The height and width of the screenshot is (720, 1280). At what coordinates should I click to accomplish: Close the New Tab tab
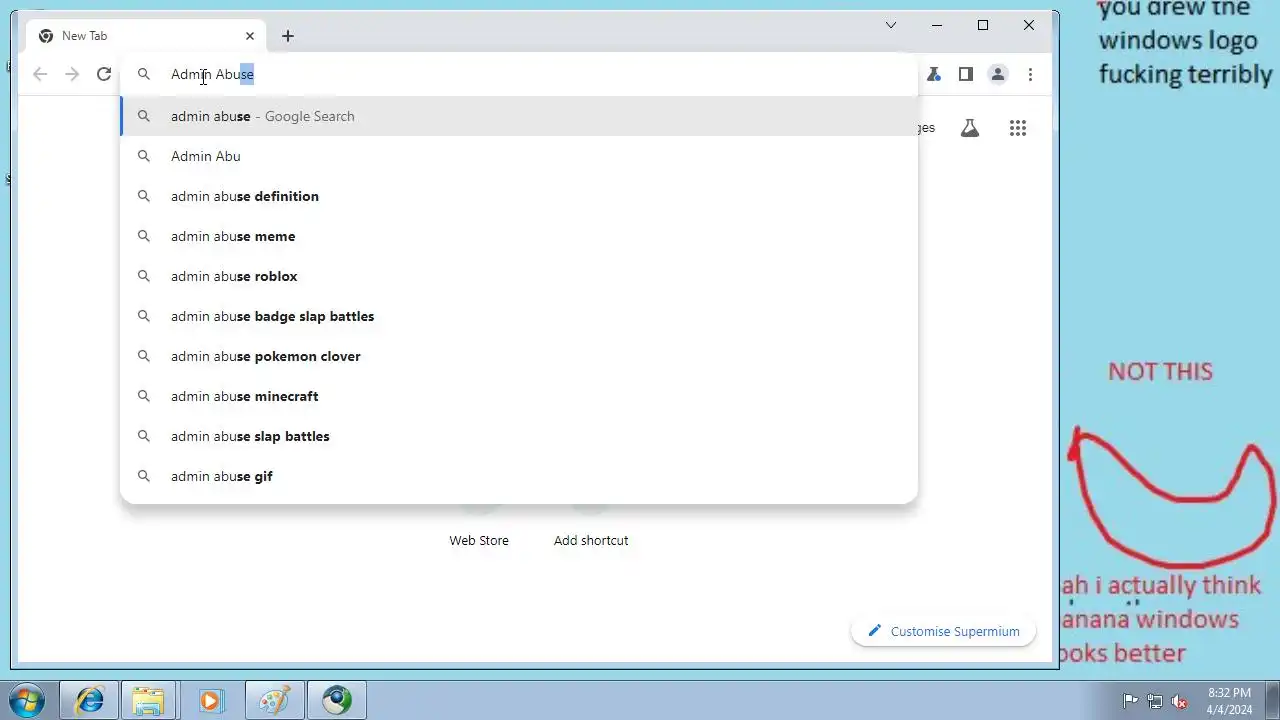click(x=250, y=36)
